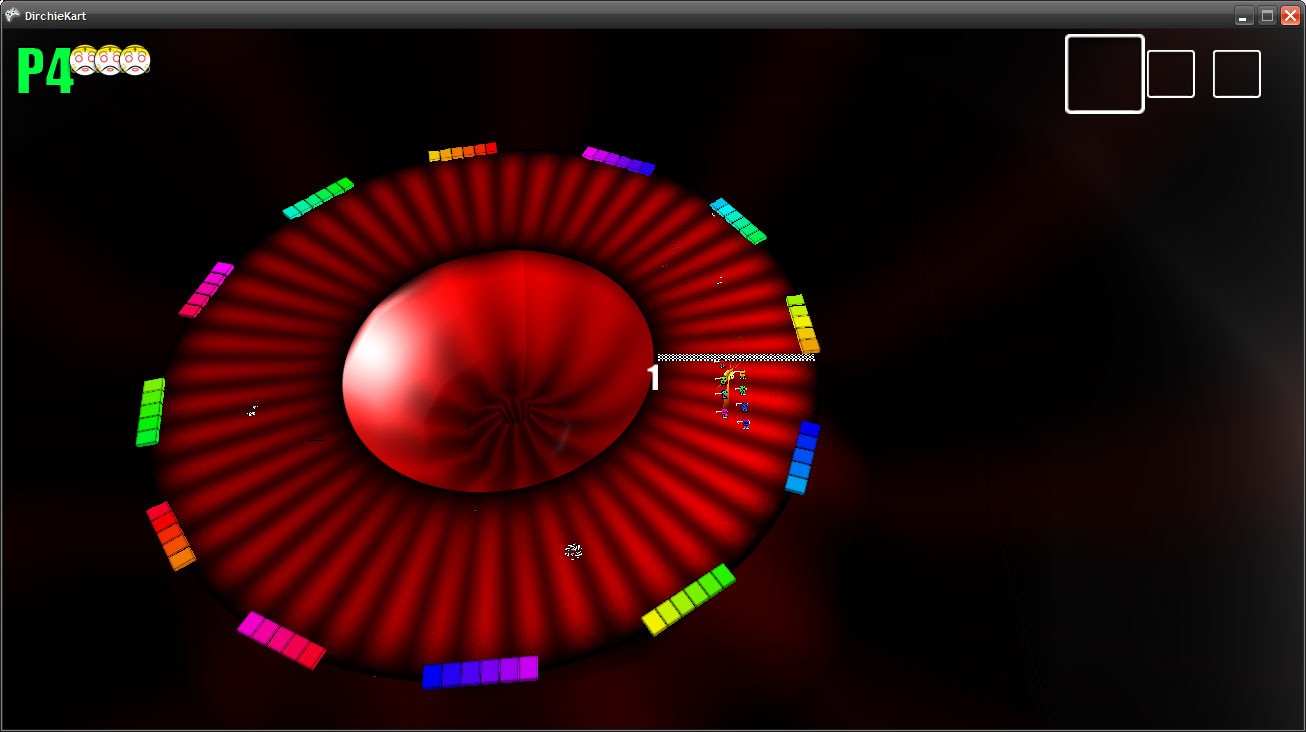Viewport: 1306px width, 732px height.
Task: Open the DirchieKart title bar icon menu
Action: [12, 15]
